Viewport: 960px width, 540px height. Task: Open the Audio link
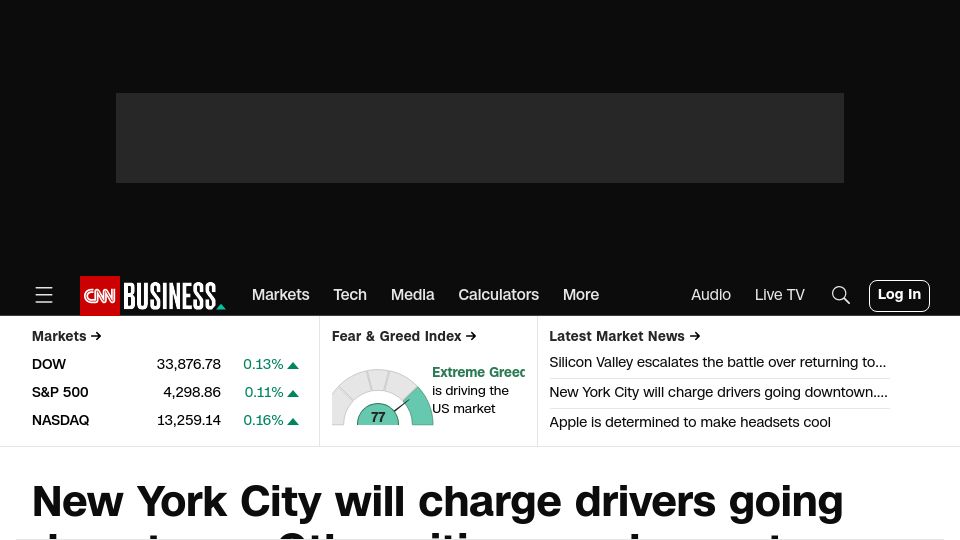[x=711, y=294]
